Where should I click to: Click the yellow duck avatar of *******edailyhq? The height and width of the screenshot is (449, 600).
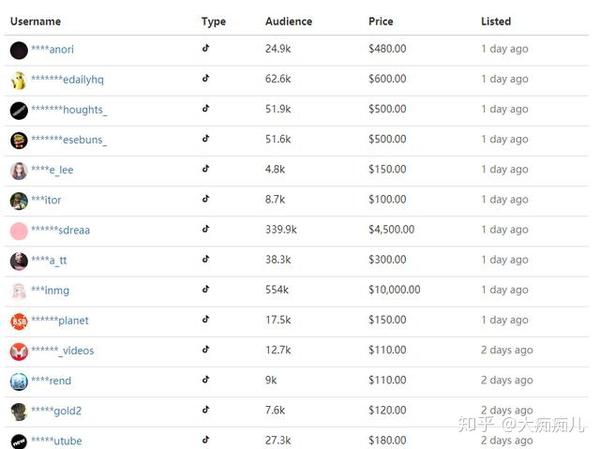pyautogui.click(x=18, y=80)
